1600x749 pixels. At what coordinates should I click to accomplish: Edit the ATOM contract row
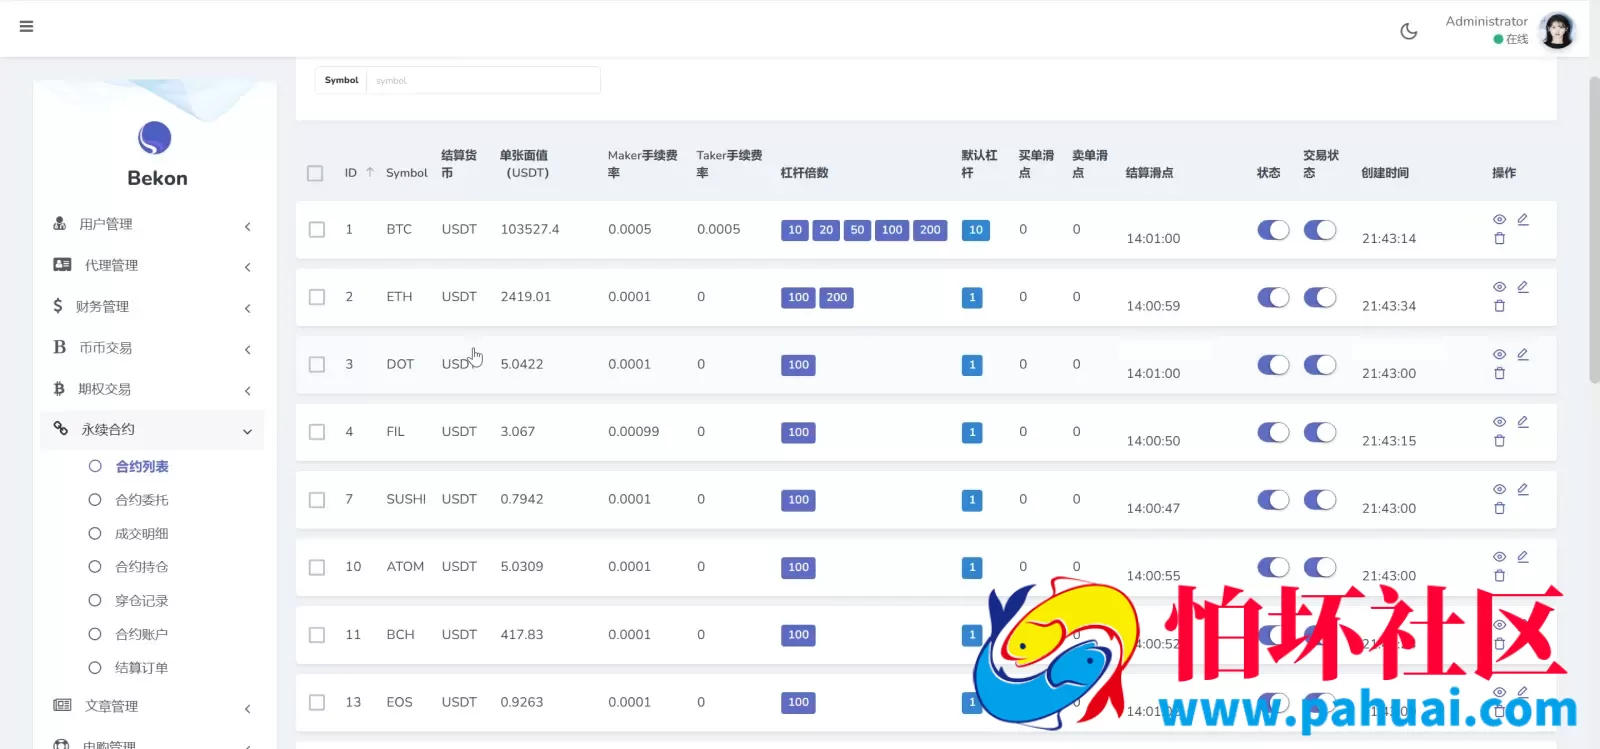[x=1523, y=557]
